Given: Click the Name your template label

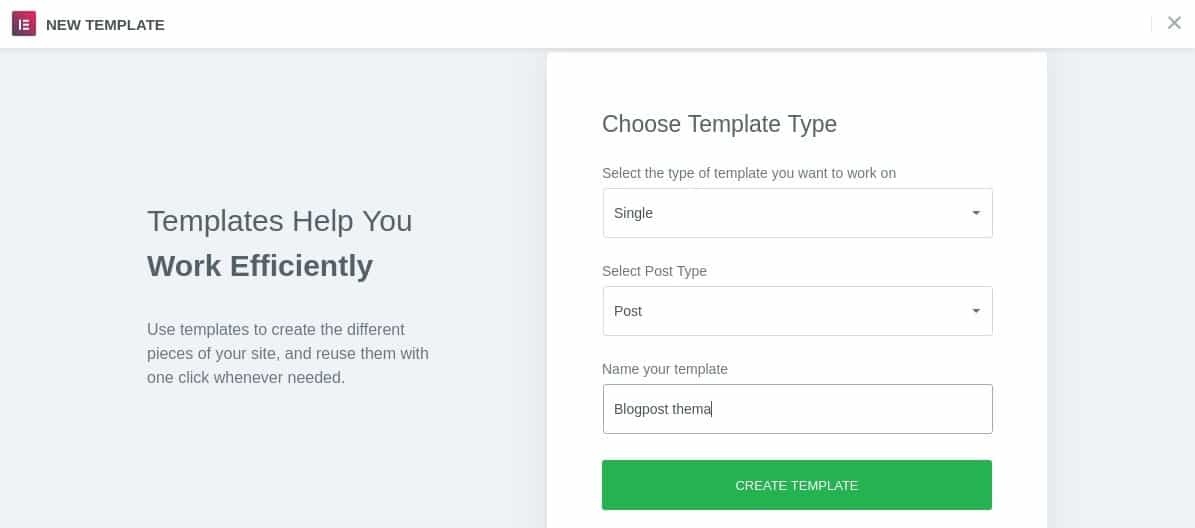Looking at the screenshot, I should coord(665,369).
